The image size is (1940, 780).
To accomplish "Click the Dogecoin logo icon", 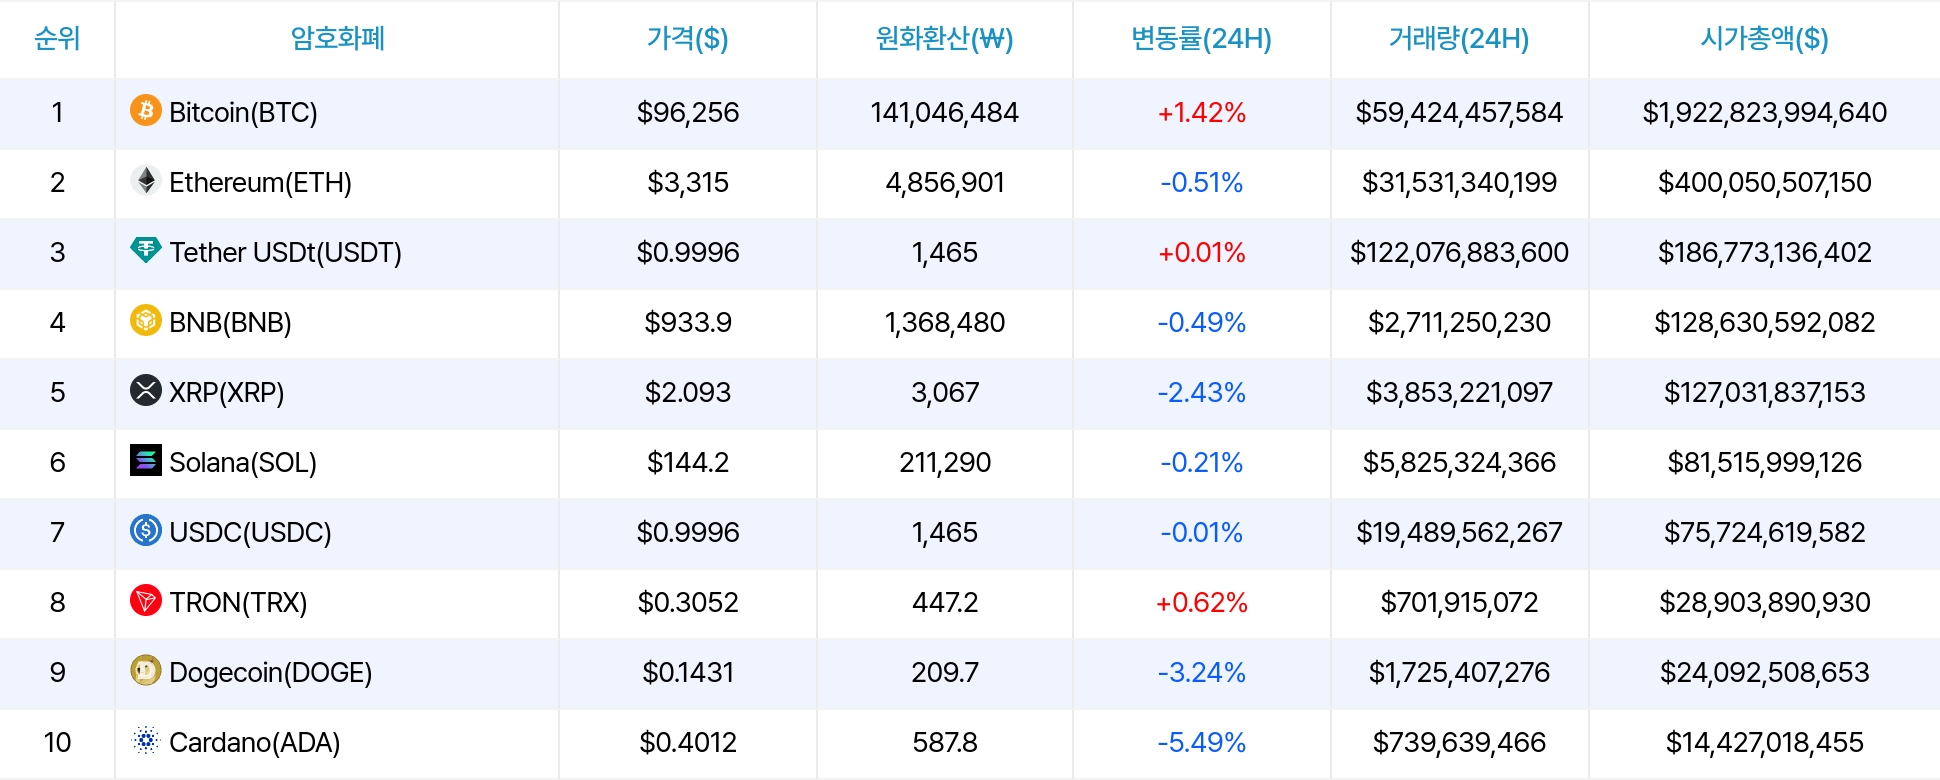I will click(146, 670).
